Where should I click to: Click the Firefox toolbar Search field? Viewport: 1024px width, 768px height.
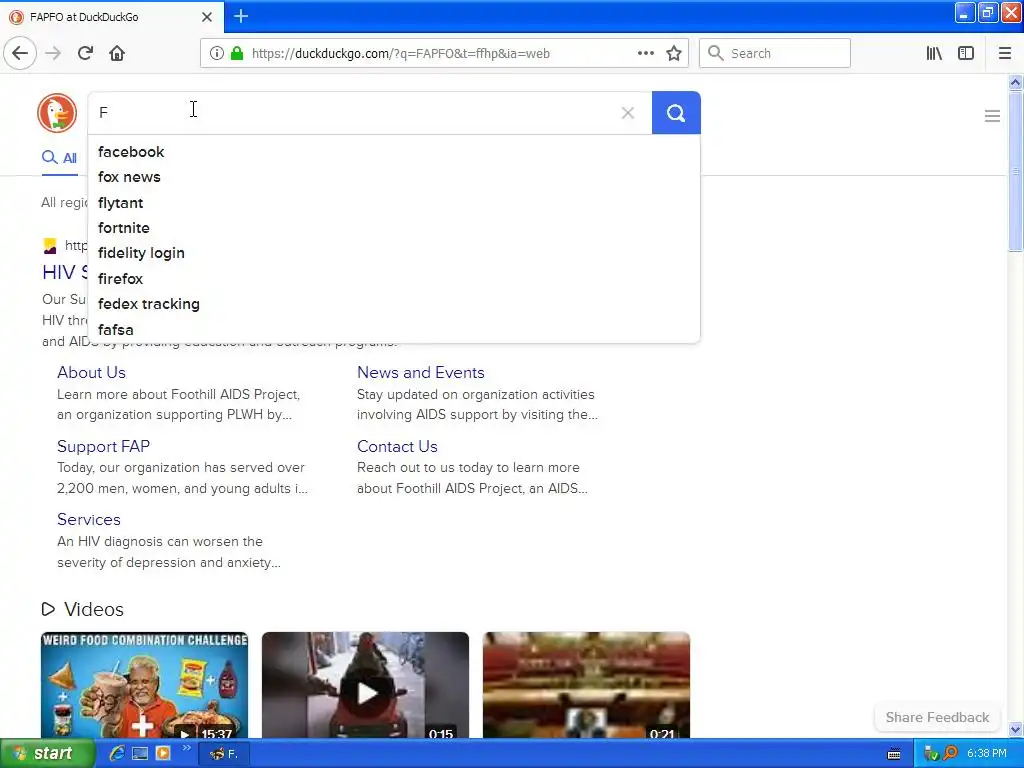775,54
